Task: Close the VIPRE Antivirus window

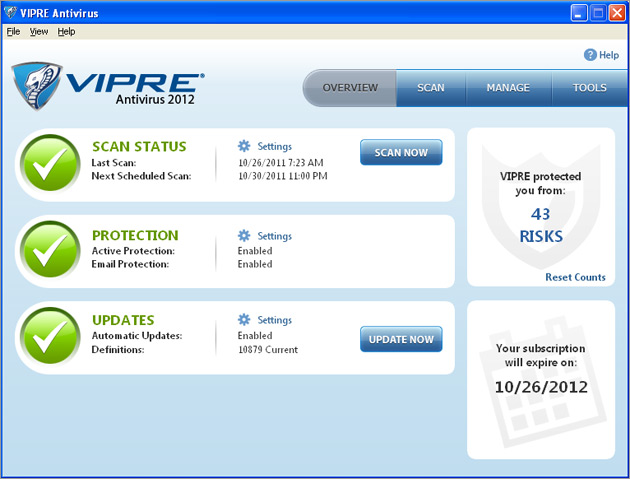Action: tap(617, 13)
